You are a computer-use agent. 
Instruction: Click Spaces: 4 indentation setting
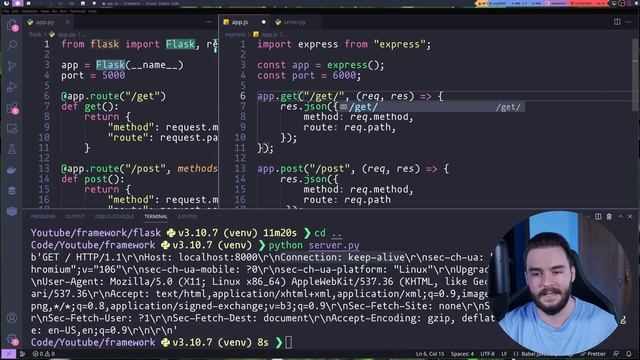(x=462, y=354)
